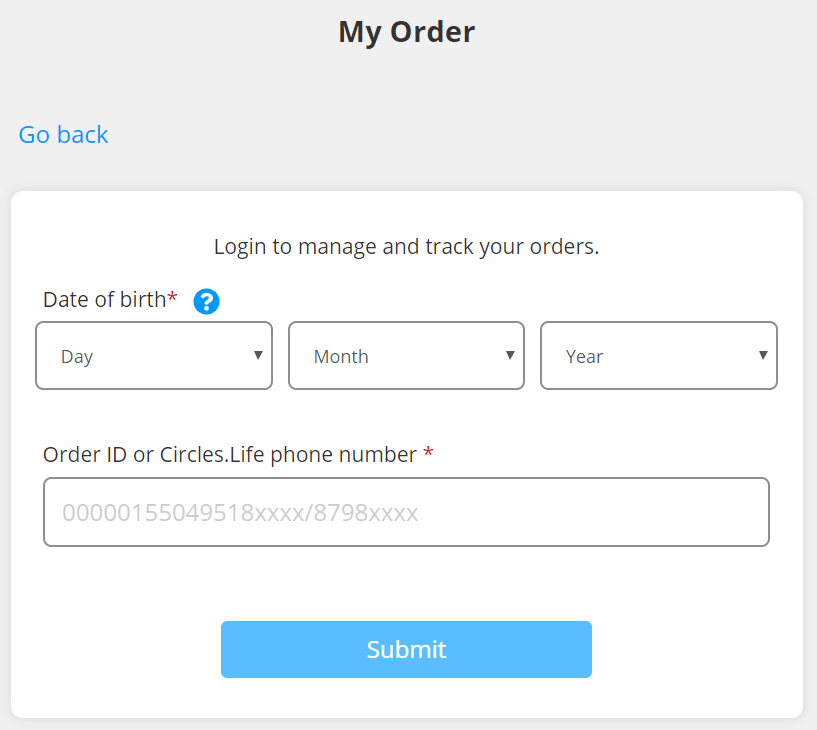Screen dimensions: 817x730
Task: Expand the Year dropdown
Action: [658, 355]
